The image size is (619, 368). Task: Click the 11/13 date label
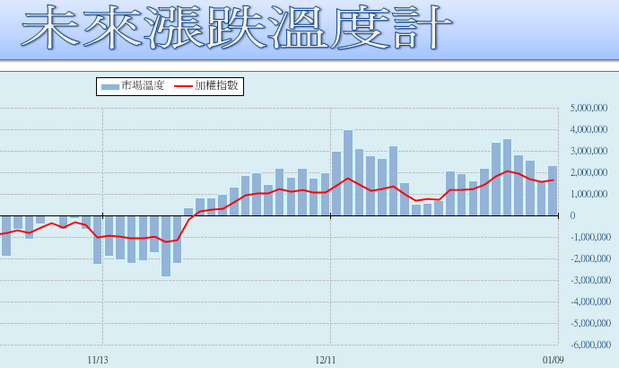tap(98, 360)
